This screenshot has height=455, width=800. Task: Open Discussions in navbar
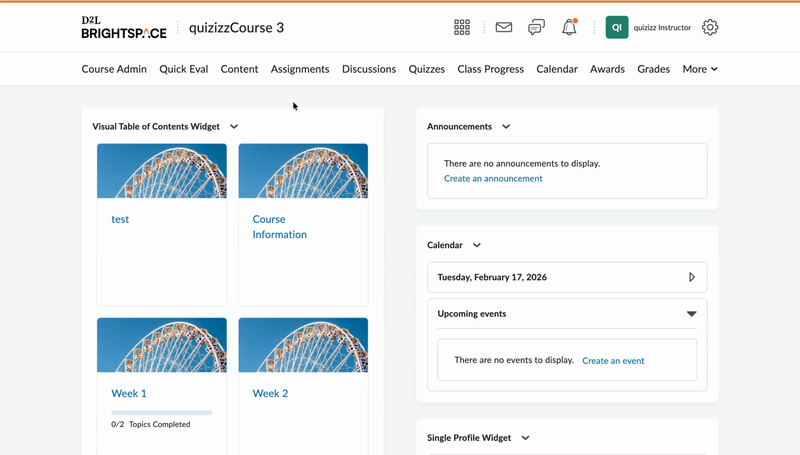click(369, 69)
